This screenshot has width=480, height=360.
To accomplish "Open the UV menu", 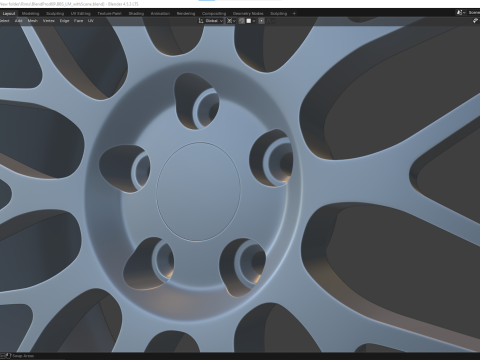I will point(91,21).
